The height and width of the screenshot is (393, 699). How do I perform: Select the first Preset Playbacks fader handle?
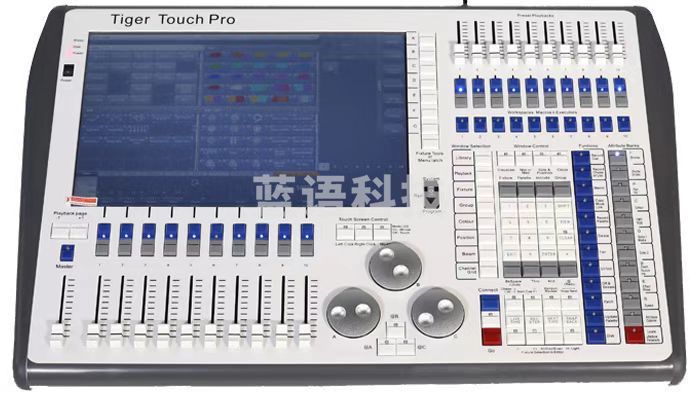461,53
